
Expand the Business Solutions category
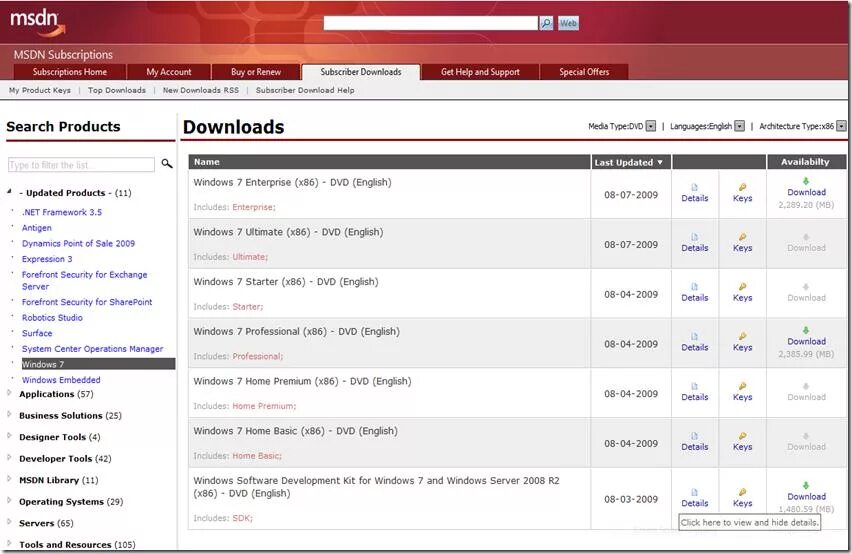coord(9,414)
